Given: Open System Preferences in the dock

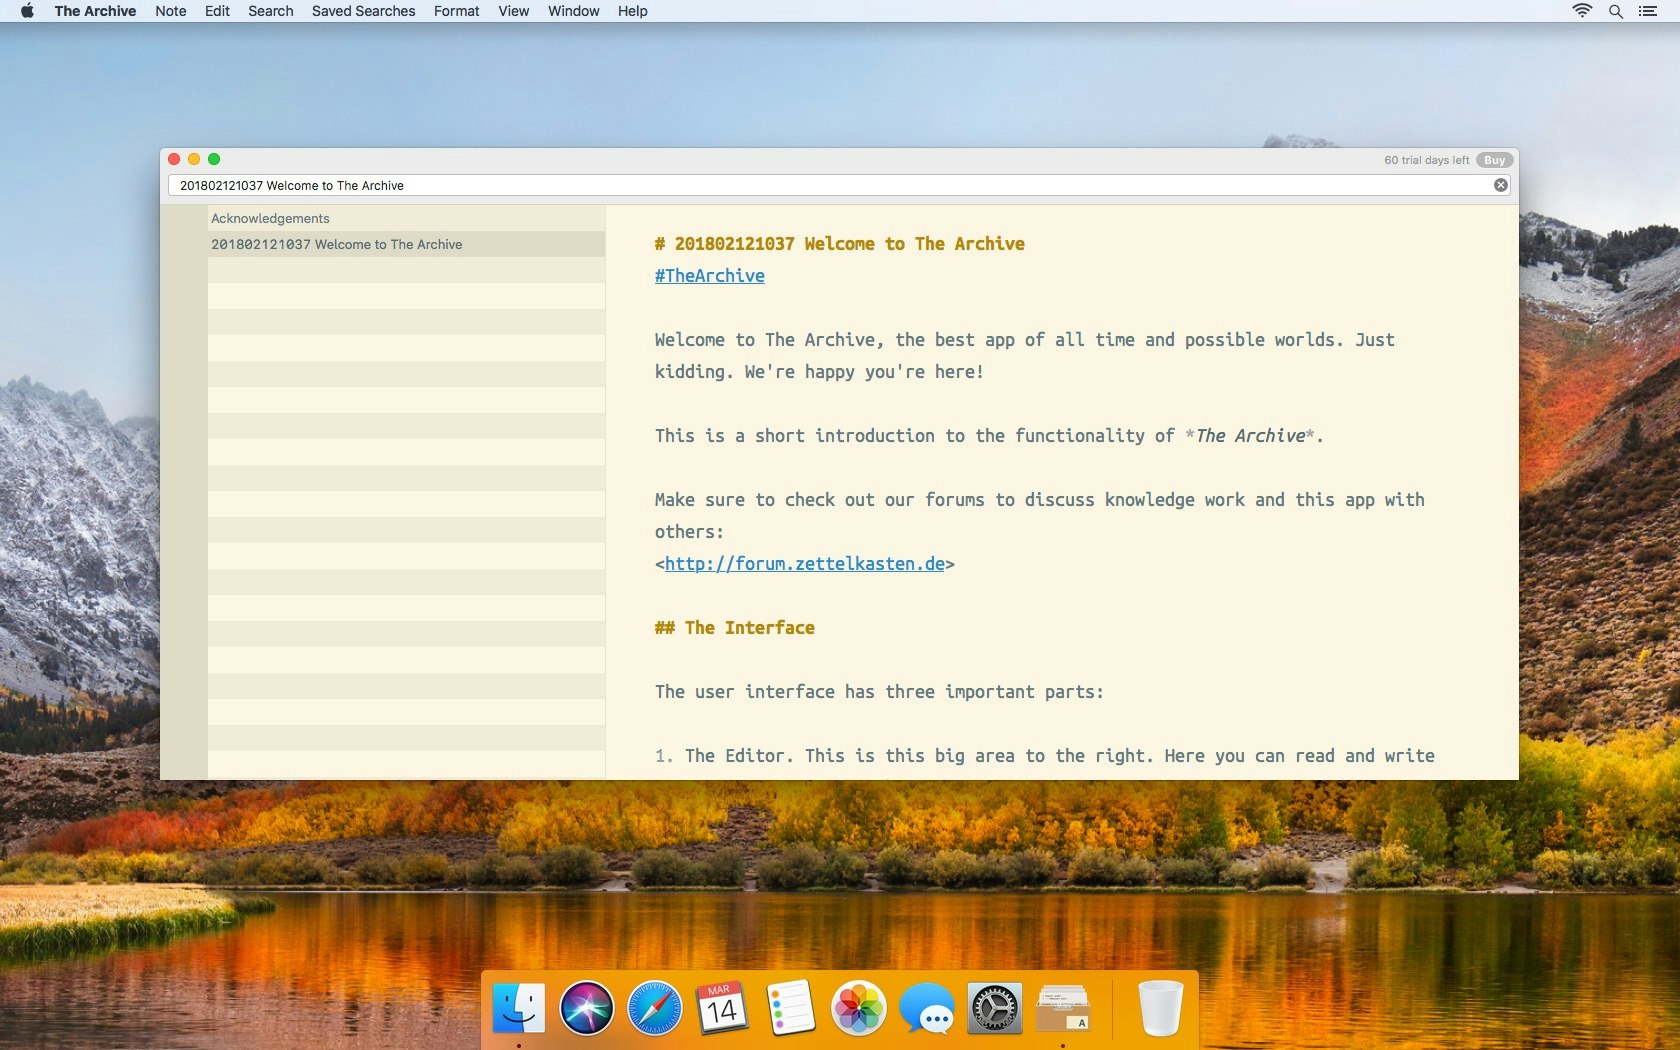Looking at the screenshot, I should (x=994, y=1007).
